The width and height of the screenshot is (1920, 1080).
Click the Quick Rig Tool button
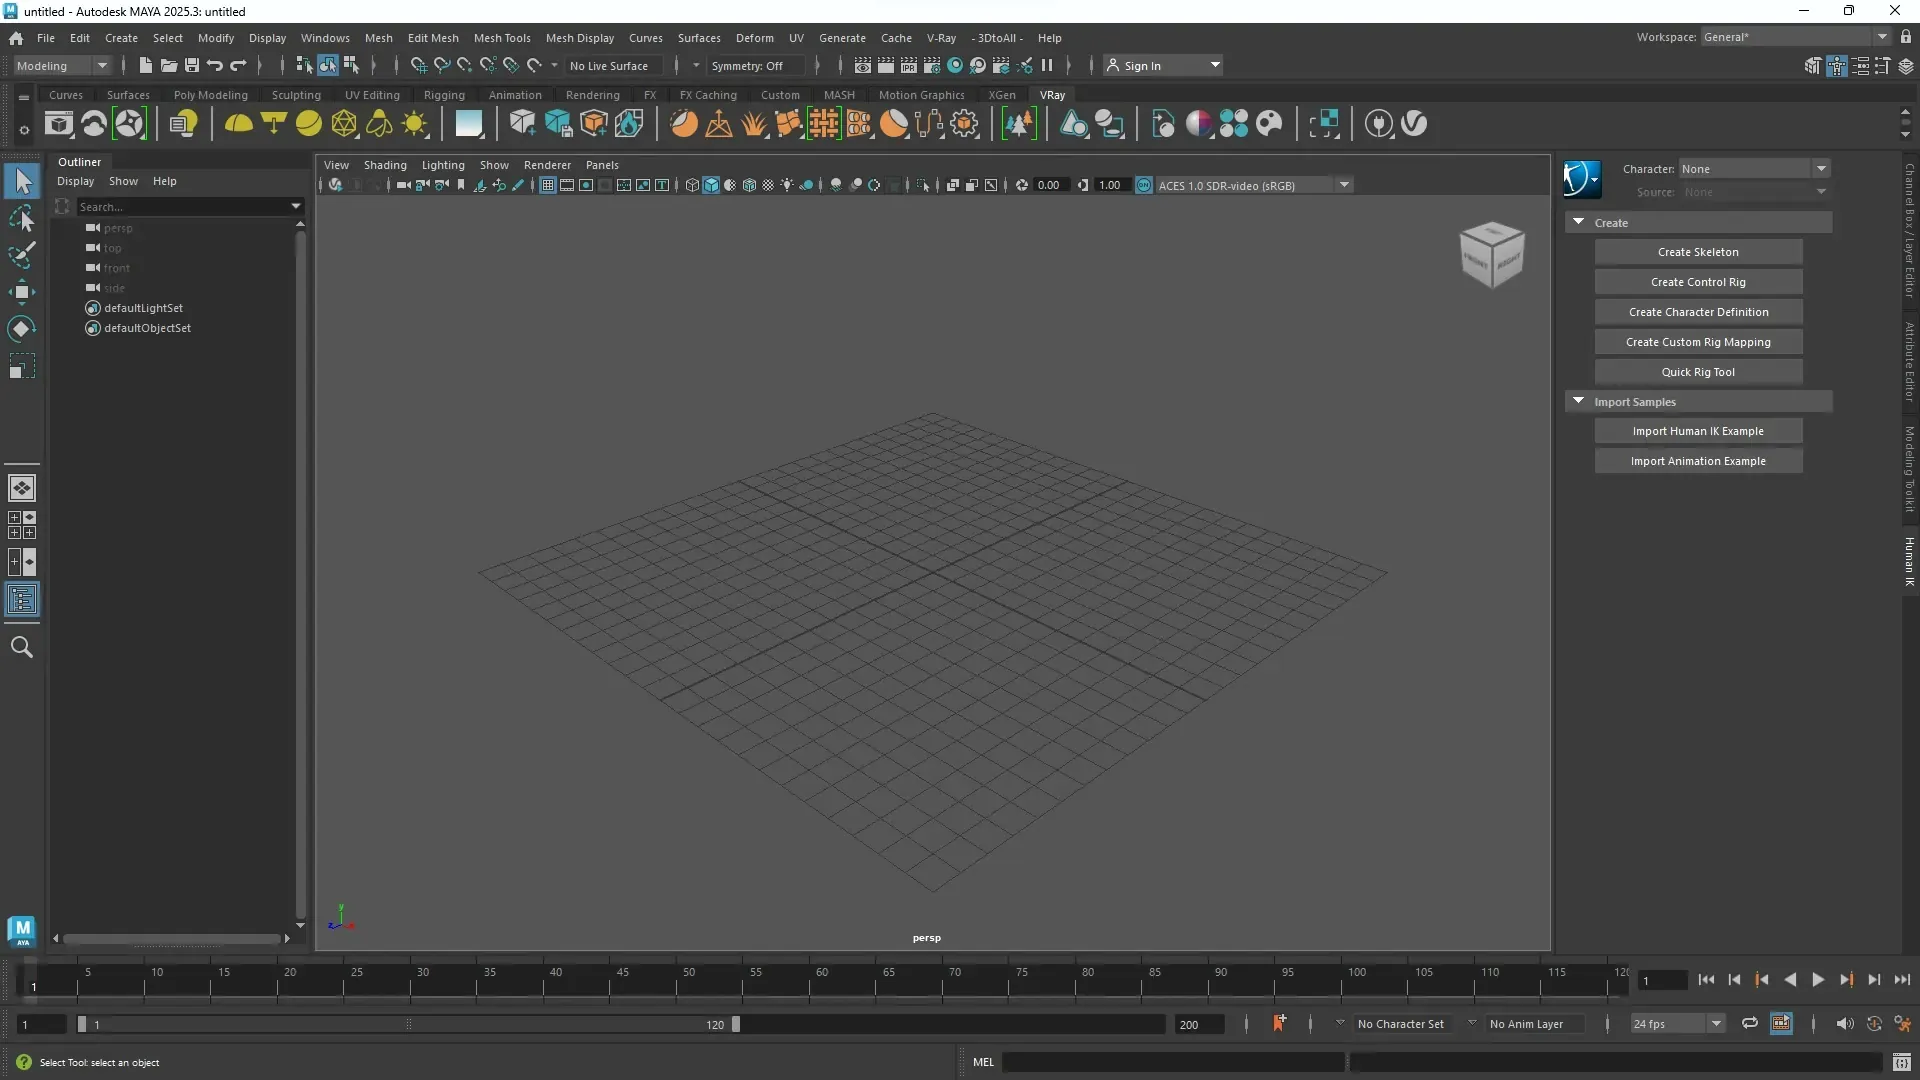point(1697,372)
